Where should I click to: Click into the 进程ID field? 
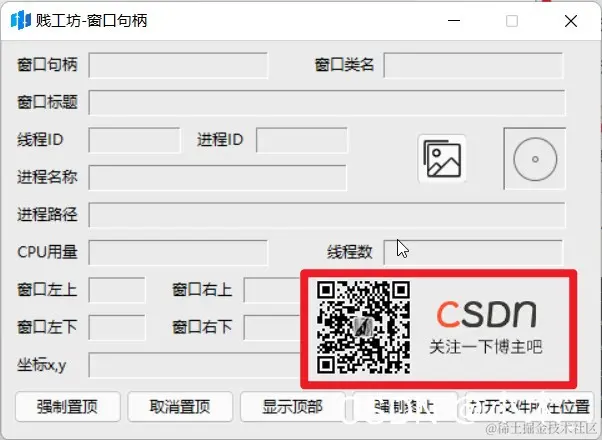tap(302, 140)
